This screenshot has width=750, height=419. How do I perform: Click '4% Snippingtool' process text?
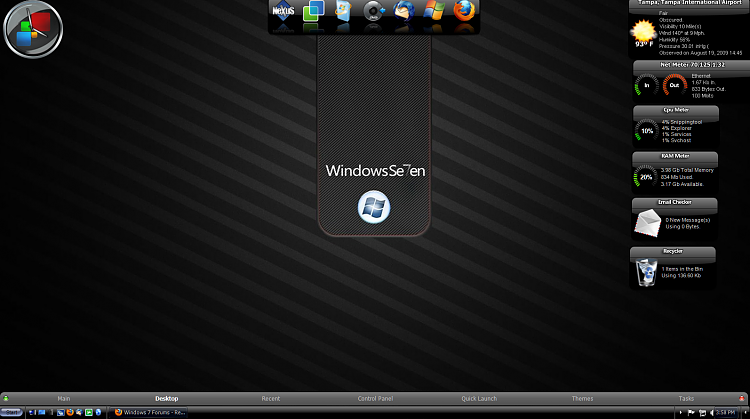tap(682, 122)
